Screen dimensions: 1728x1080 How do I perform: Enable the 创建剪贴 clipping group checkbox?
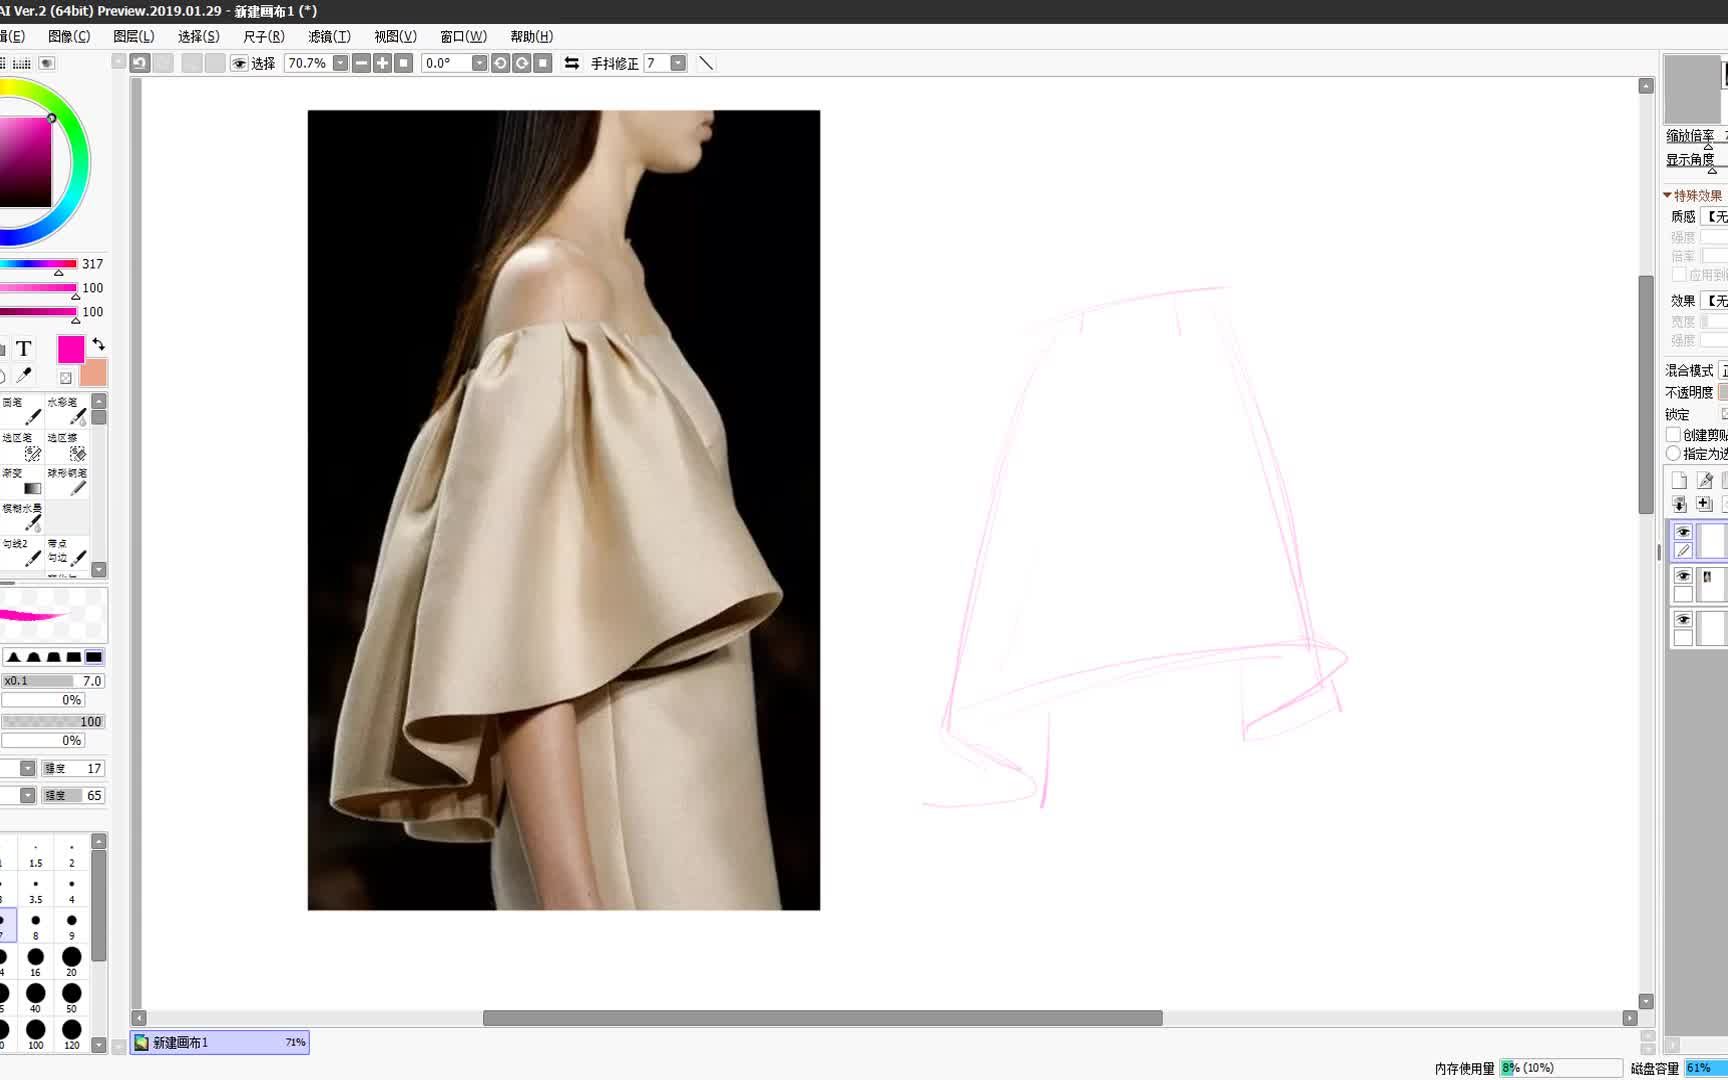(1673, 434)
